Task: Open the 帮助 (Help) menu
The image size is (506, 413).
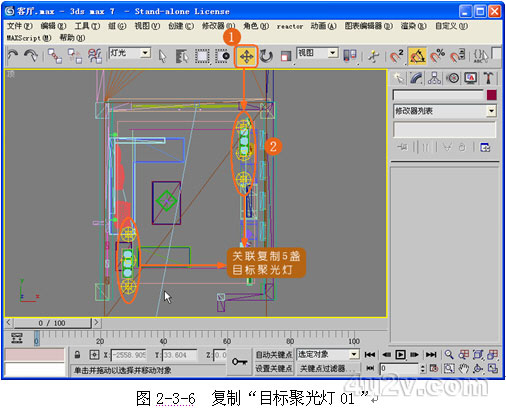Action: click(72, 38)
